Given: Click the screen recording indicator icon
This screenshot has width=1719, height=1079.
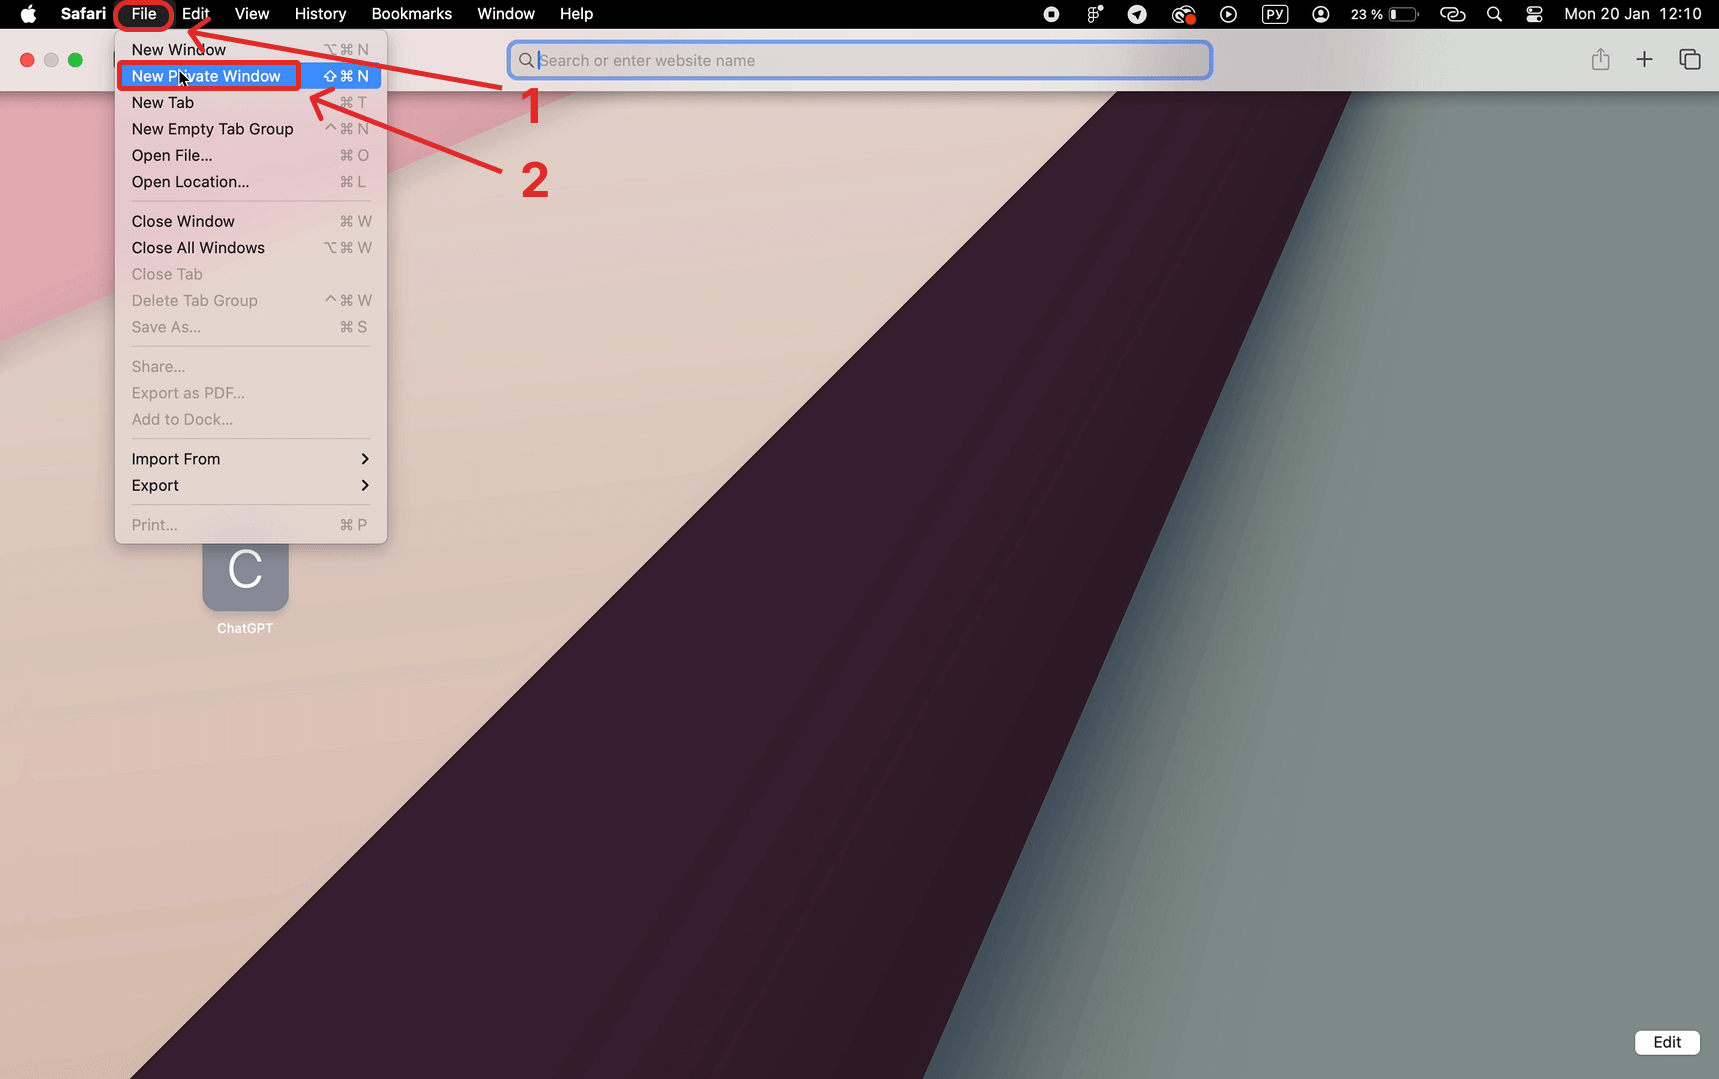Looking at the screenshot, I should pos(1051,14).
